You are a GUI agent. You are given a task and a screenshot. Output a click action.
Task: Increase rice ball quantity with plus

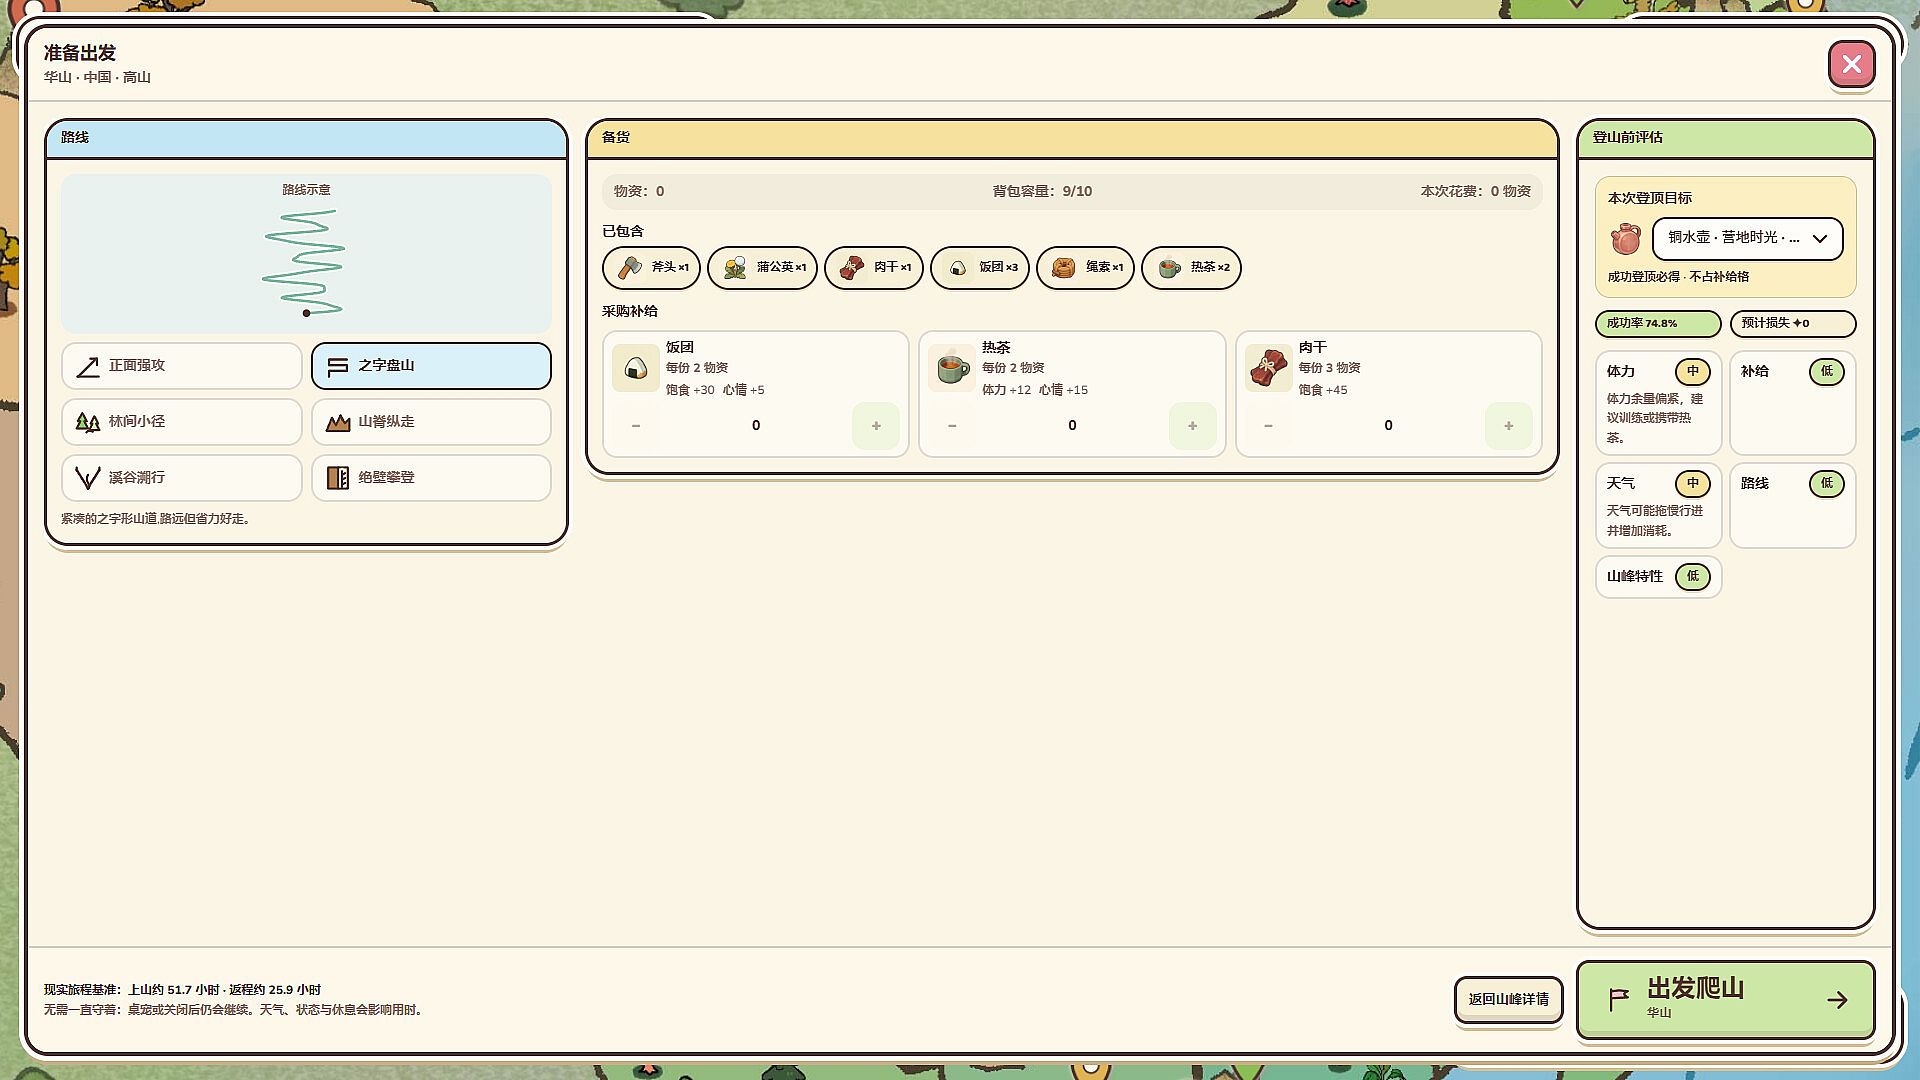tap(876, 426)
